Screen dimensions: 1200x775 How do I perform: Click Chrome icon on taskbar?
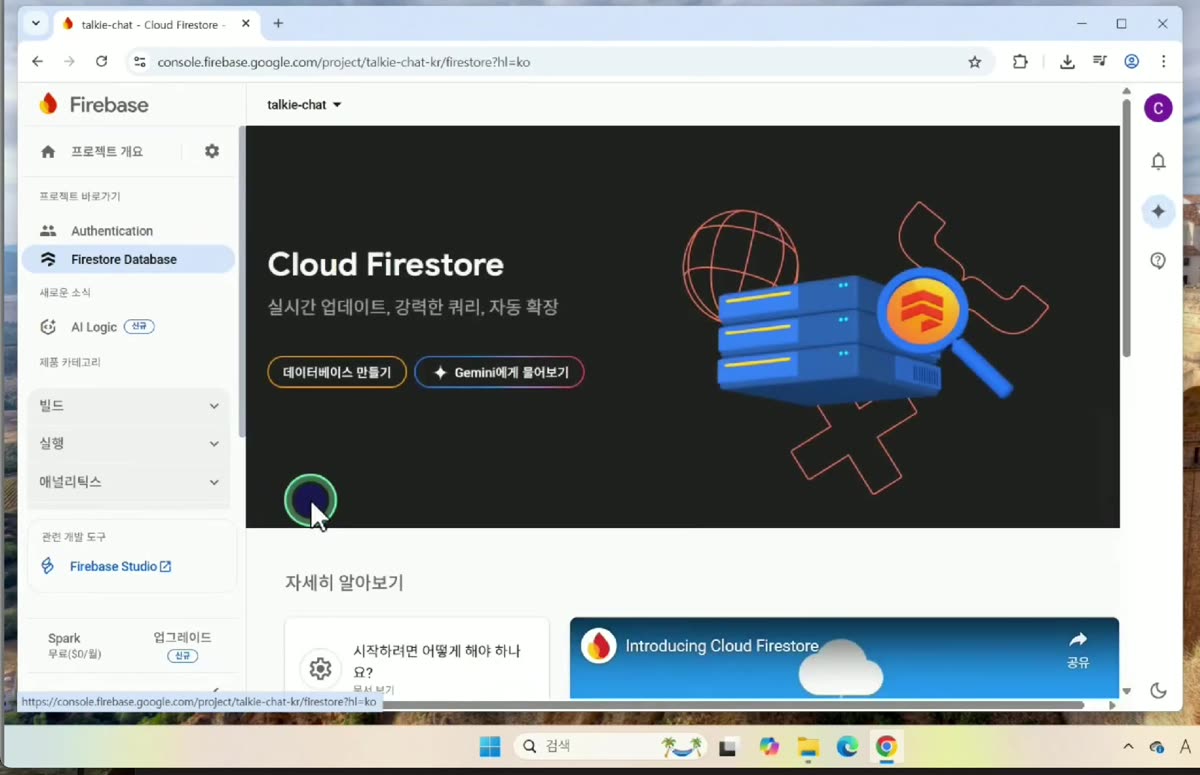click(x=886, y=747)
